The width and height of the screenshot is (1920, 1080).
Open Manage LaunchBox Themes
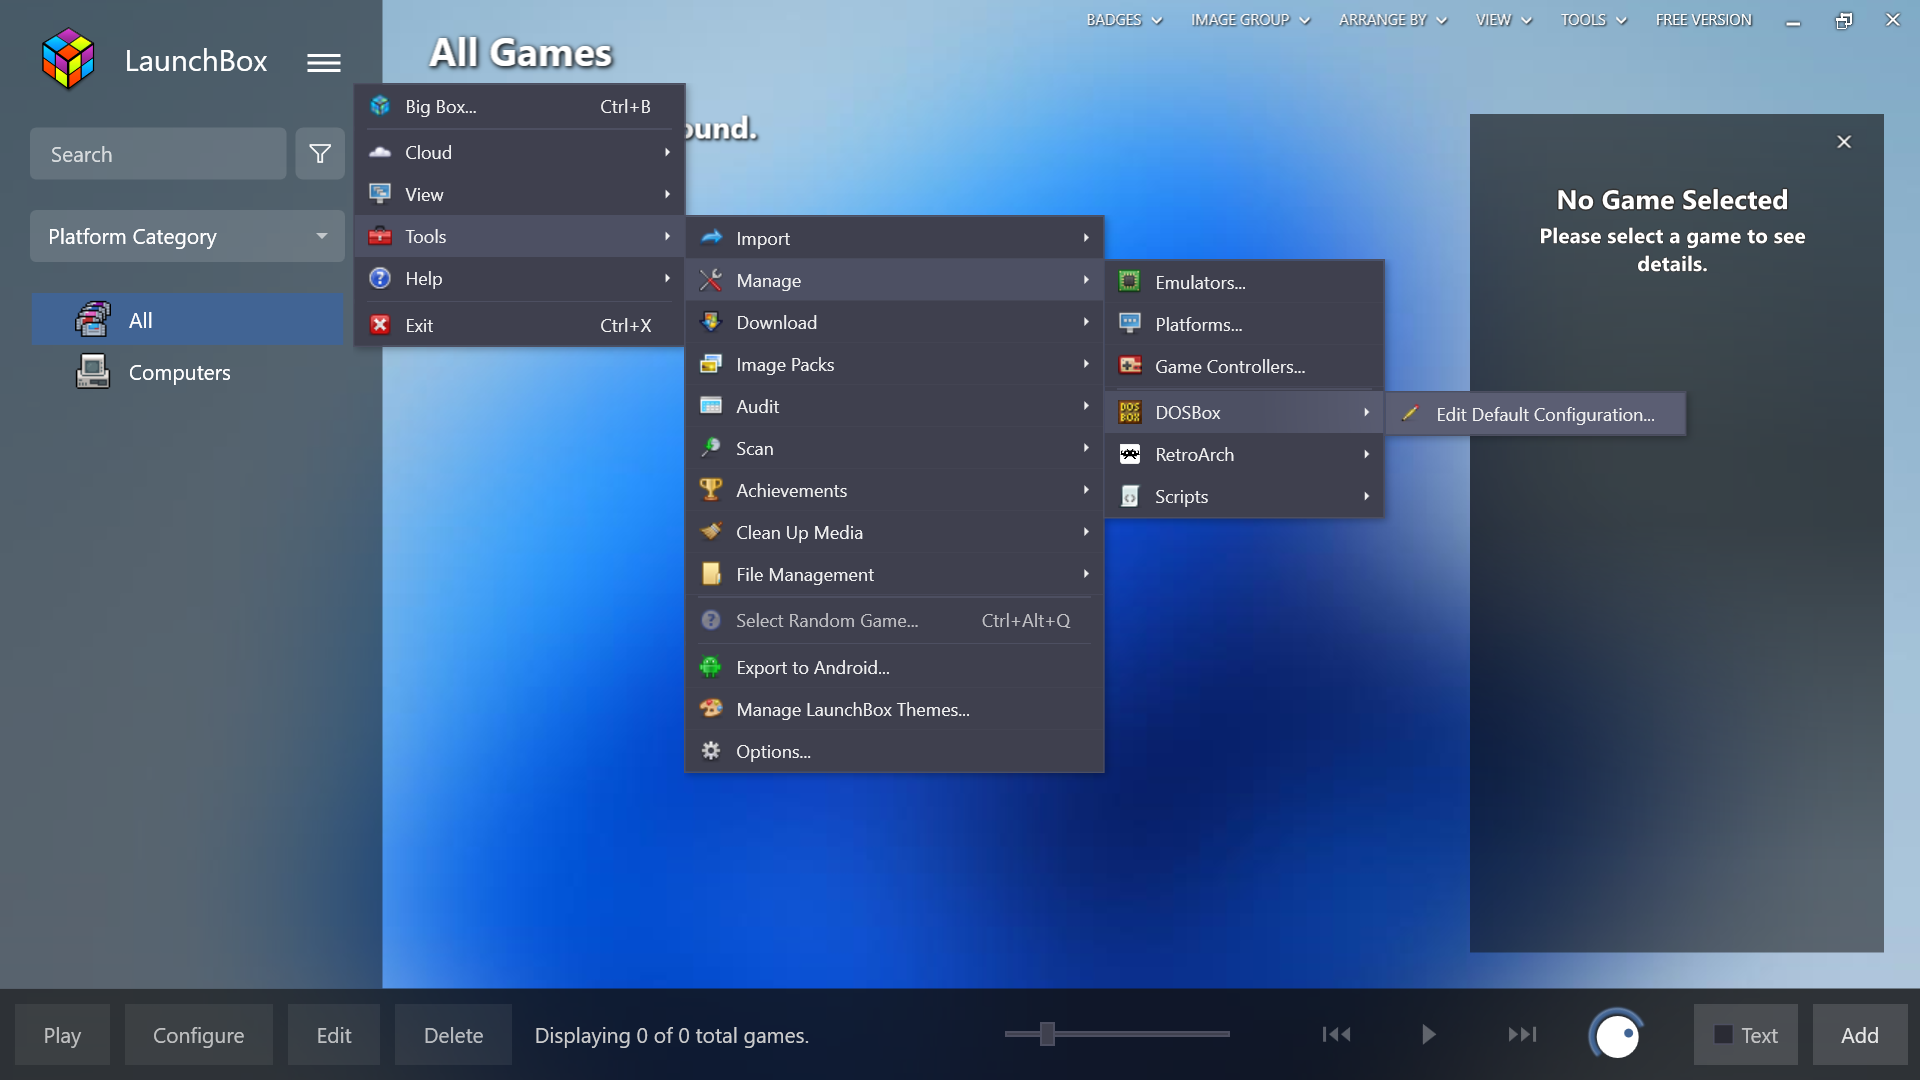(852, 709)
